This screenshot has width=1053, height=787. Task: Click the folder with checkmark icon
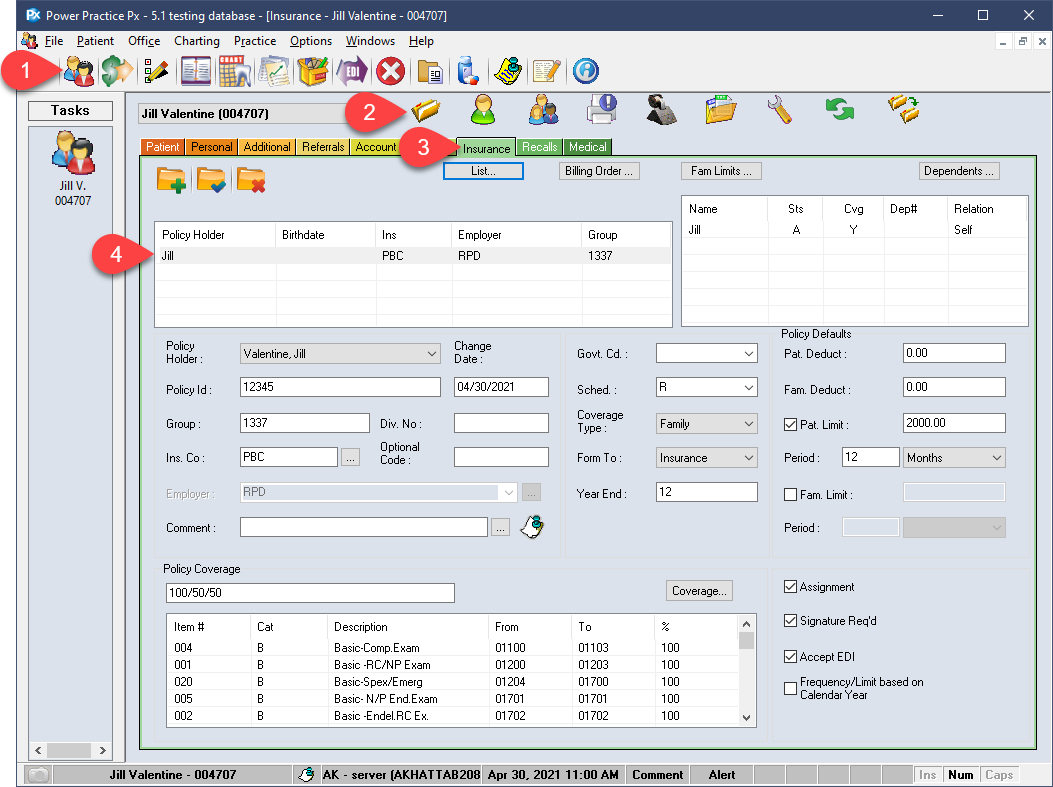click(x=211, y=180)
